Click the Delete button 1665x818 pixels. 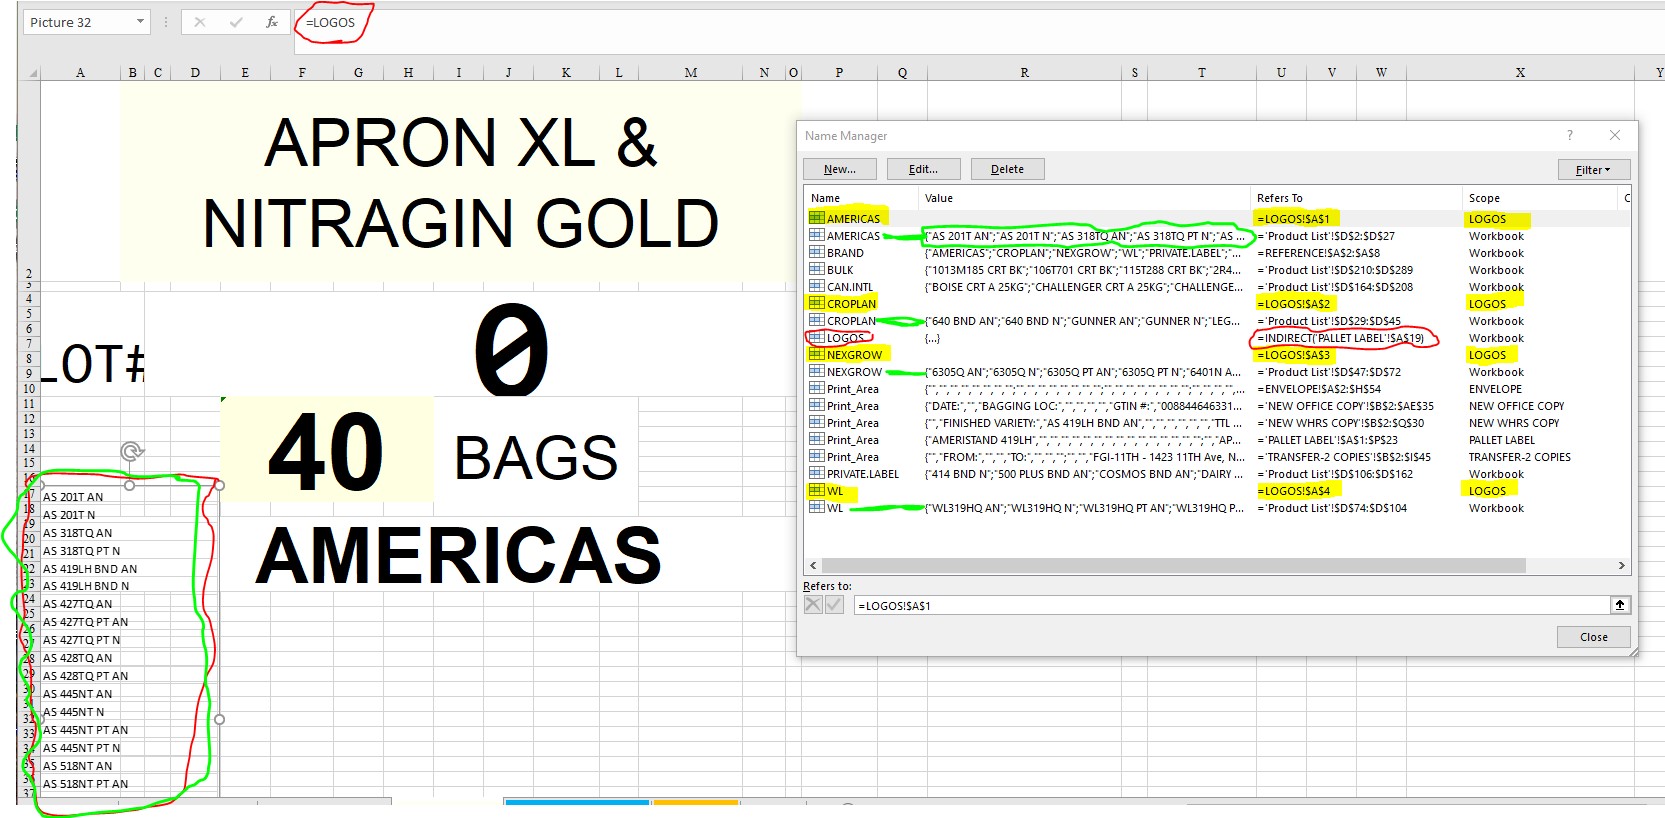[x=1008, y=170]
